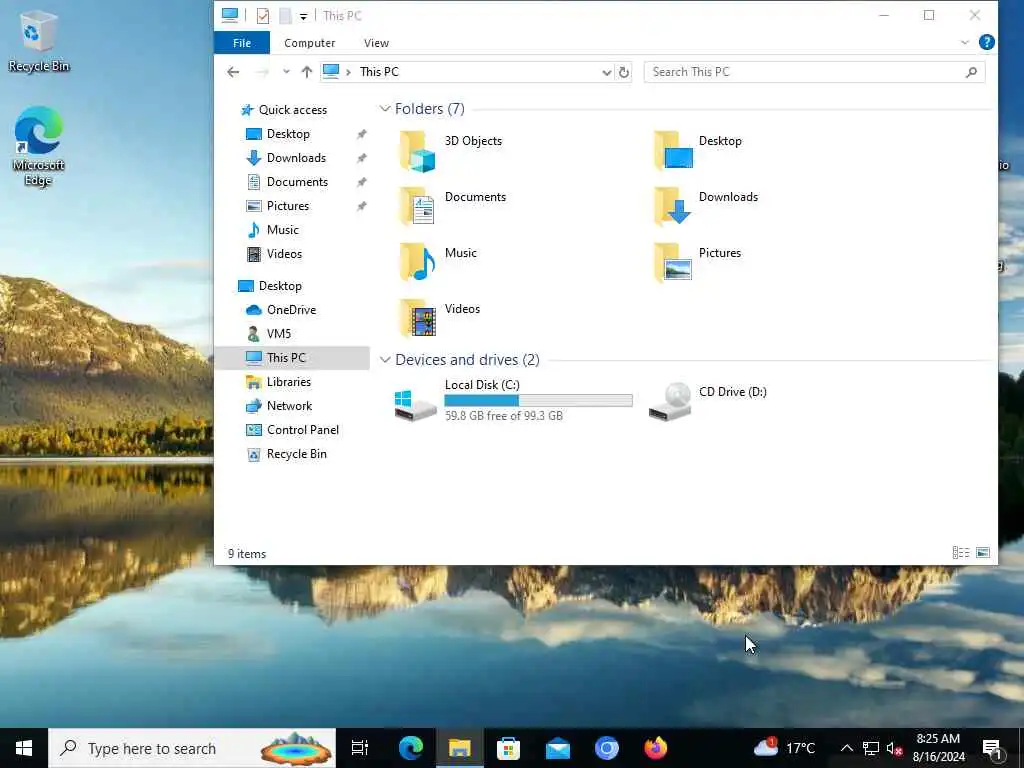Open the notification Action Center icon
Screen dimensions: 1024x768
(x=993, y=748)
